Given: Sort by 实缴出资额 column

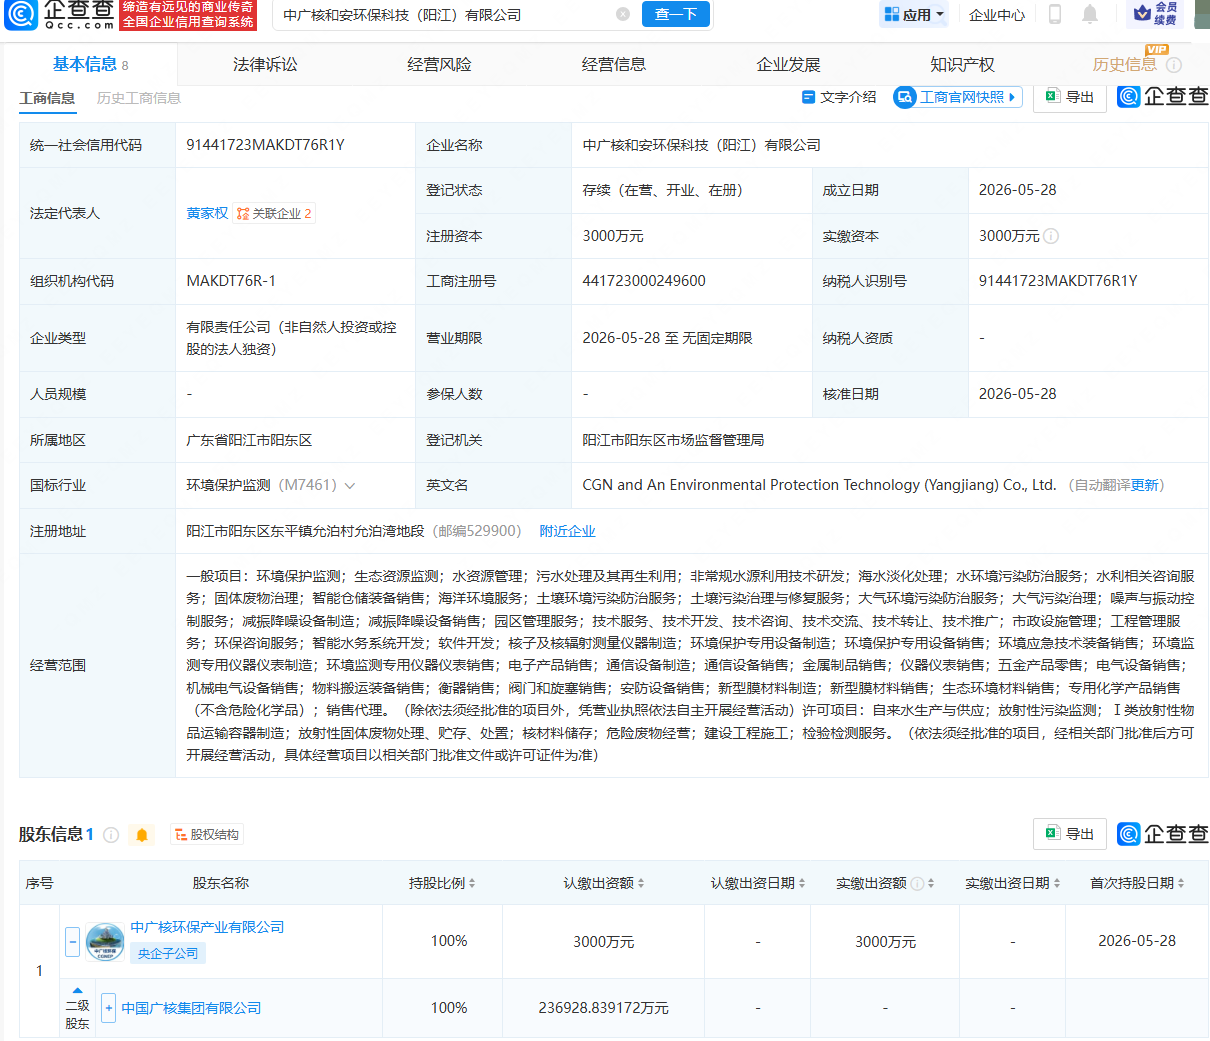Looking at the screenshot, I should [x=931, y=883].
